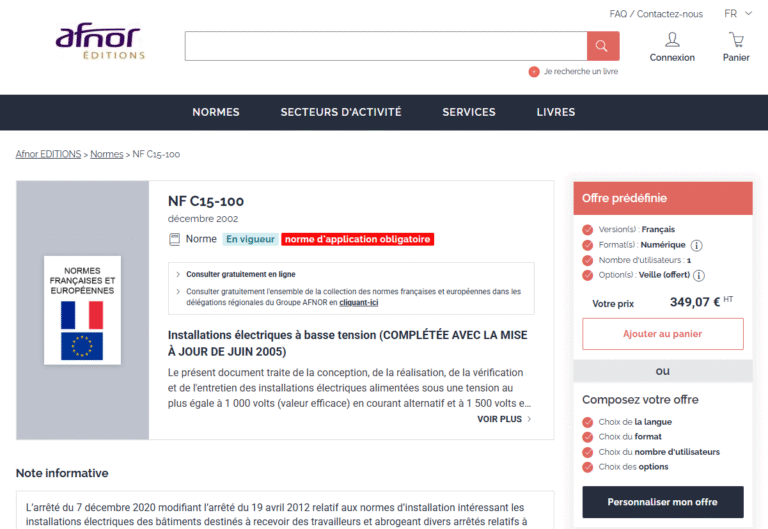Image resolution: width=768 pixels, height=529 pixels.
Task: Click the book icon next to Norme
Action: pos(174,240)
